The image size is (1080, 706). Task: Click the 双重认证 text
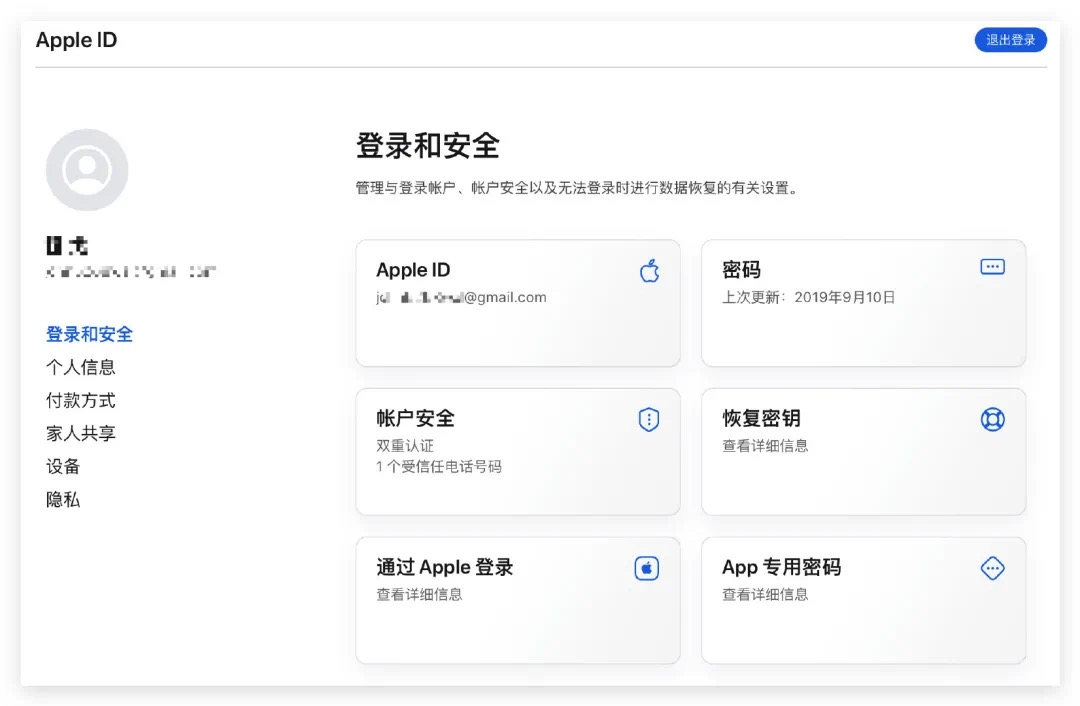[x=405, y=446]
